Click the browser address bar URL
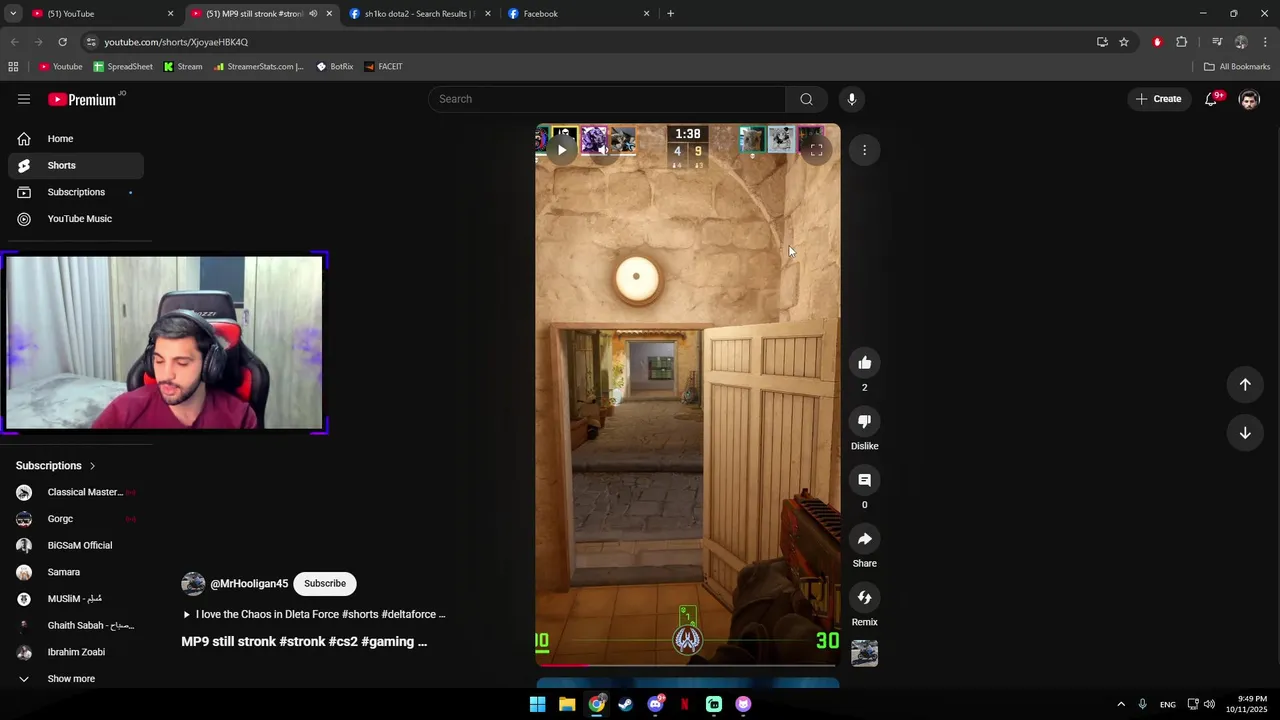The width and height of the screenshot is (1280, 720). tap(176, 42)
